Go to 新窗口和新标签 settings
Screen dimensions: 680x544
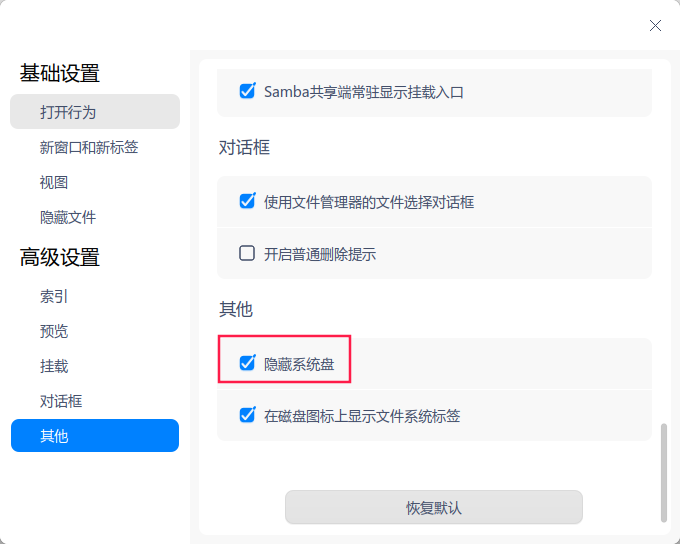89,147
